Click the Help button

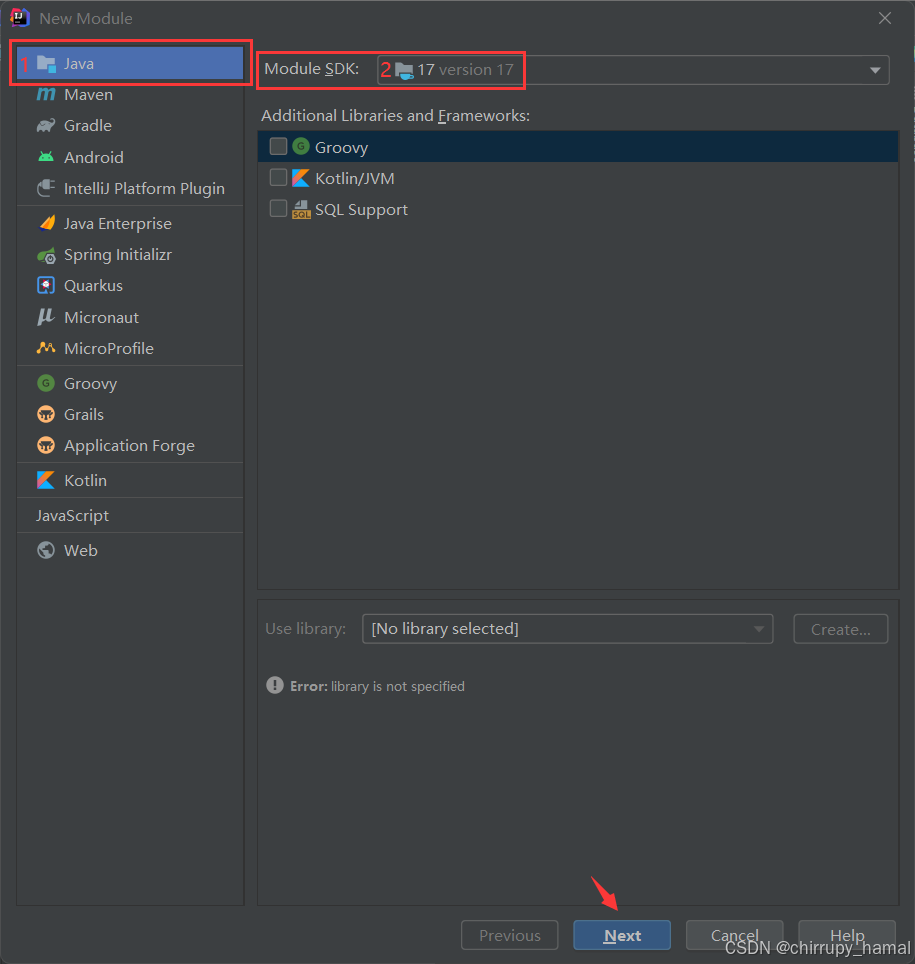click(847, 935)
